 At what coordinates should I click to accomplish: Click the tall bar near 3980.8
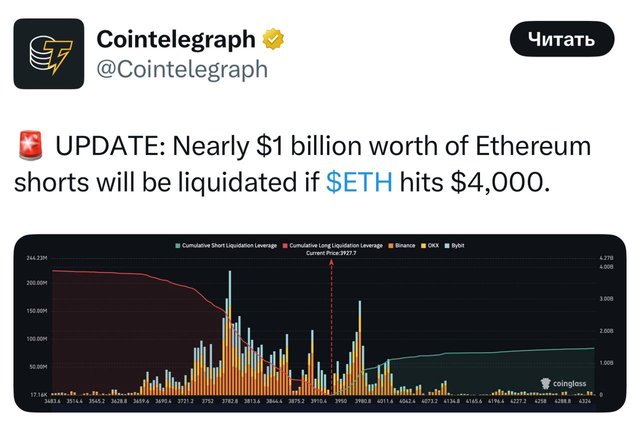click(x=360, y=348)
